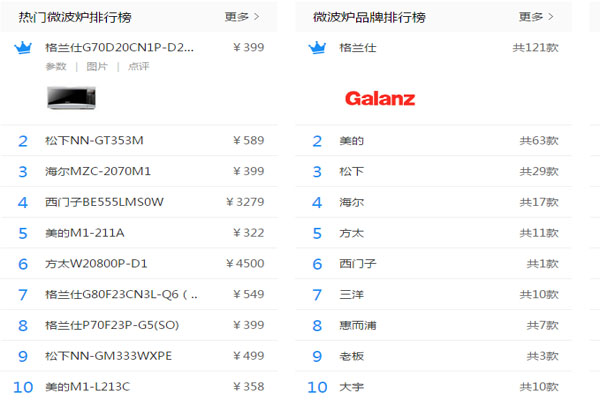Open brand 惠而浦 in brand ranking

coord(358,325)
